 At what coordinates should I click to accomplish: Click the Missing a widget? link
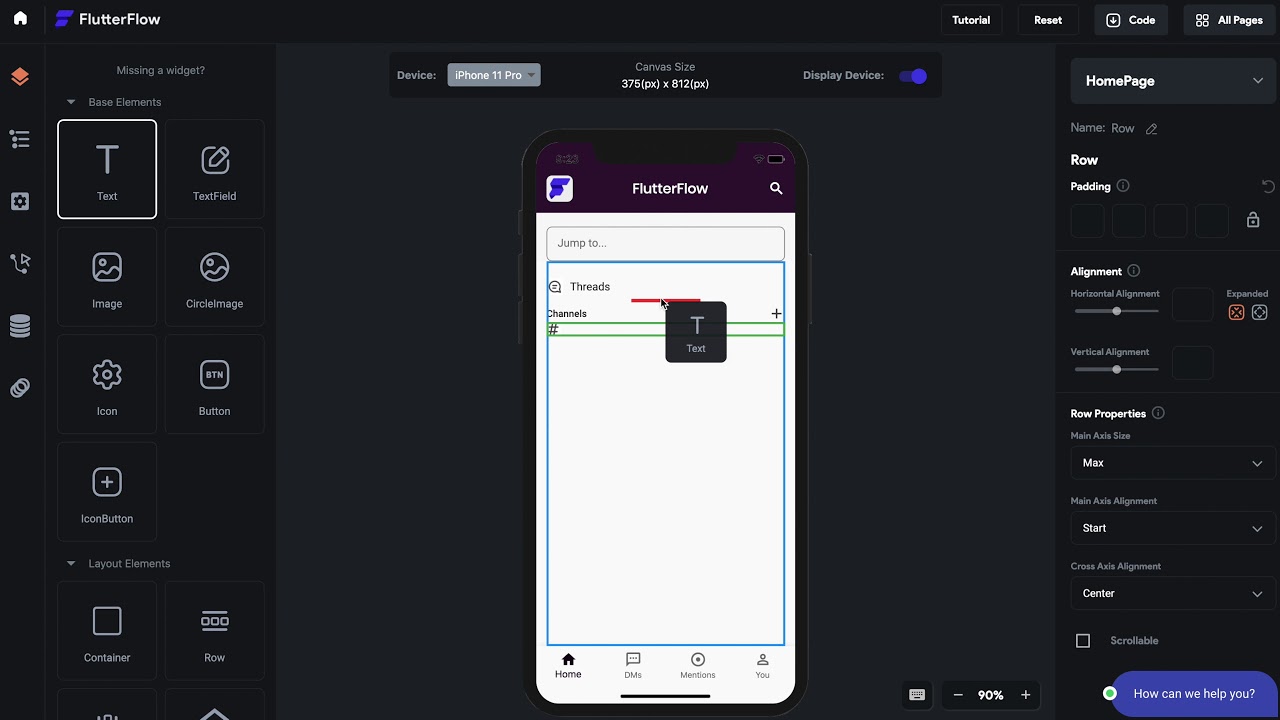pos(161,70)
